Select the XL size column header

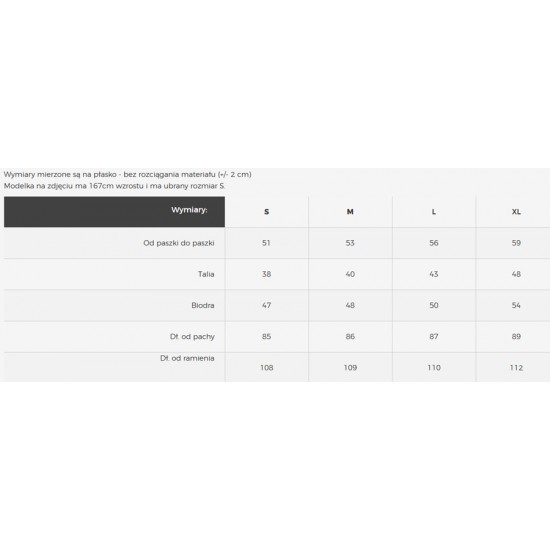click(516, 212)
